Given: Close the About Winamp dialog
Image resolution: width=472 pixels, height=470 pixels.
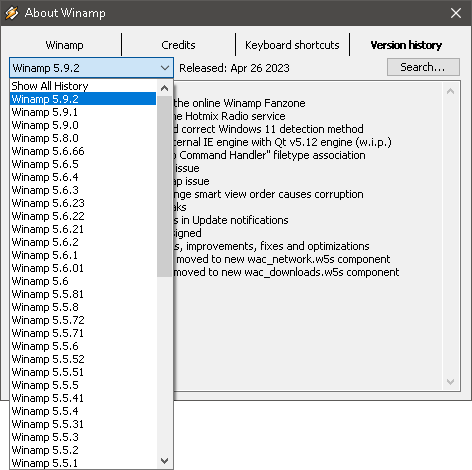Looking at the screenshot, I should click(456, 13).
